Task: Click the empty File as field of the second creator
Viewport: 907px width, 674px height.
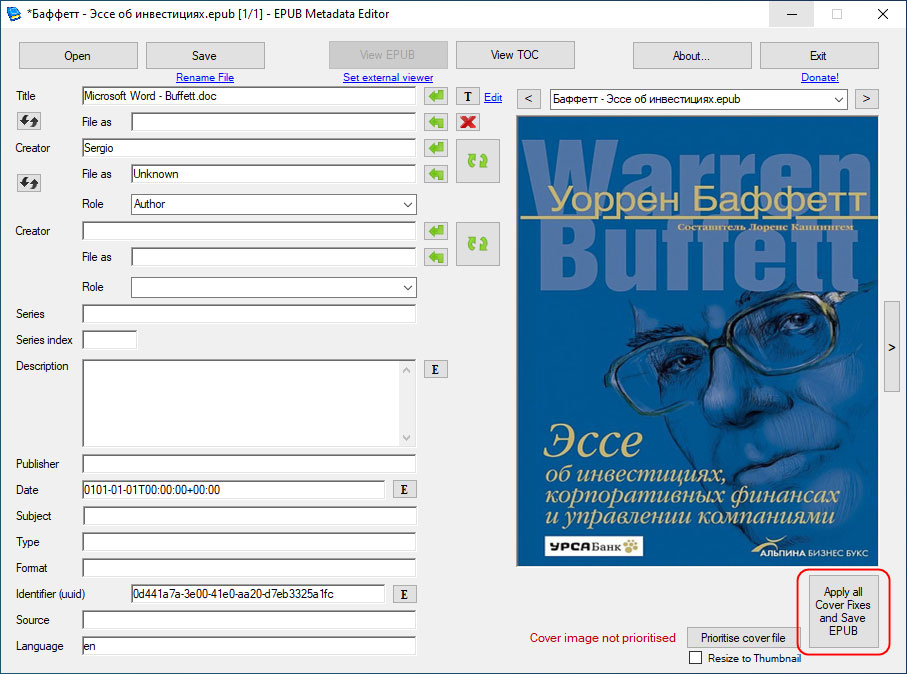Action: 274,257
